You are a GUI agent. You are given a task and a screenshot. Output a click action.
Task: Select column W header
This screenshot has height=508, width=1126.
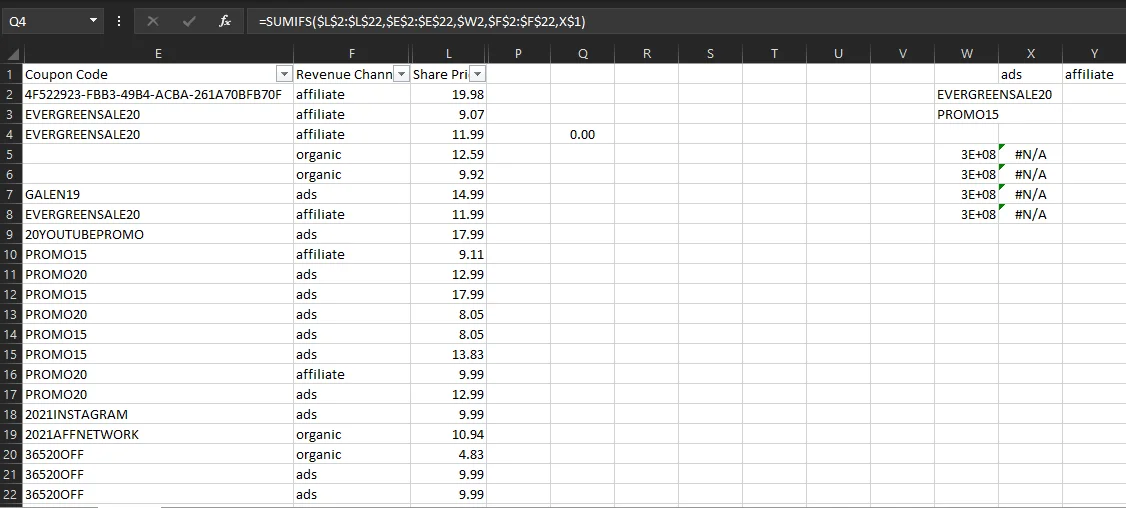pos(966,54)
